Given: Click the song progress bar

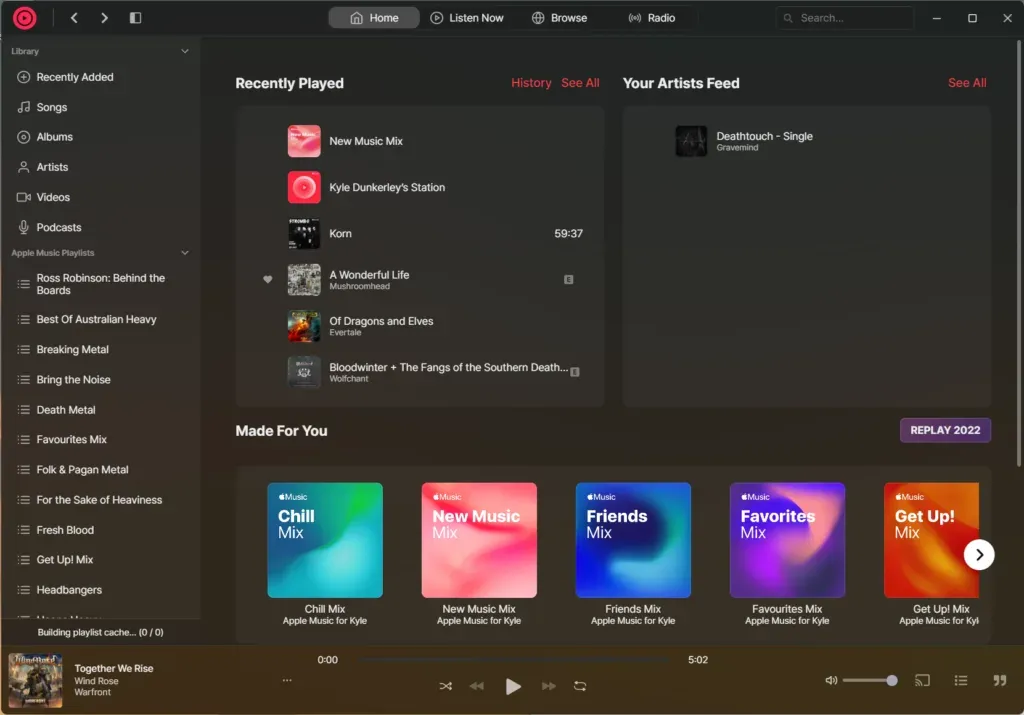Looking at the screenshot, I should pos(514,660).
